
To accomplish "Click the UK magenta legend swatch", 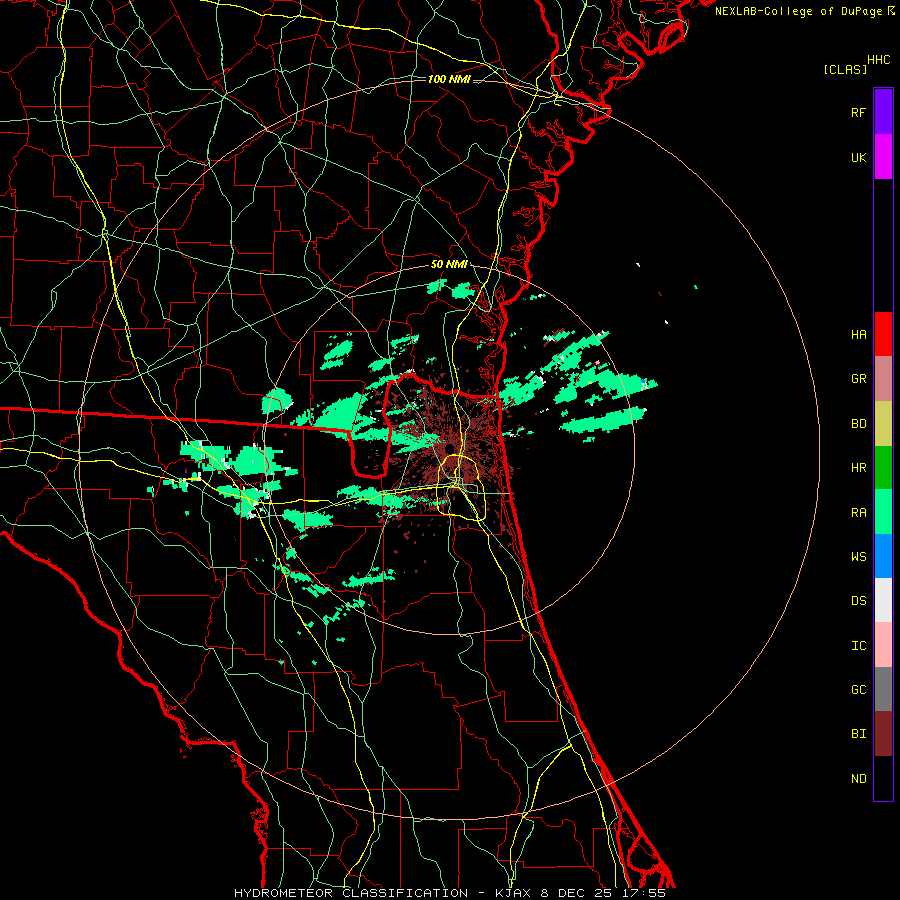I will click(x=883, y=157).
